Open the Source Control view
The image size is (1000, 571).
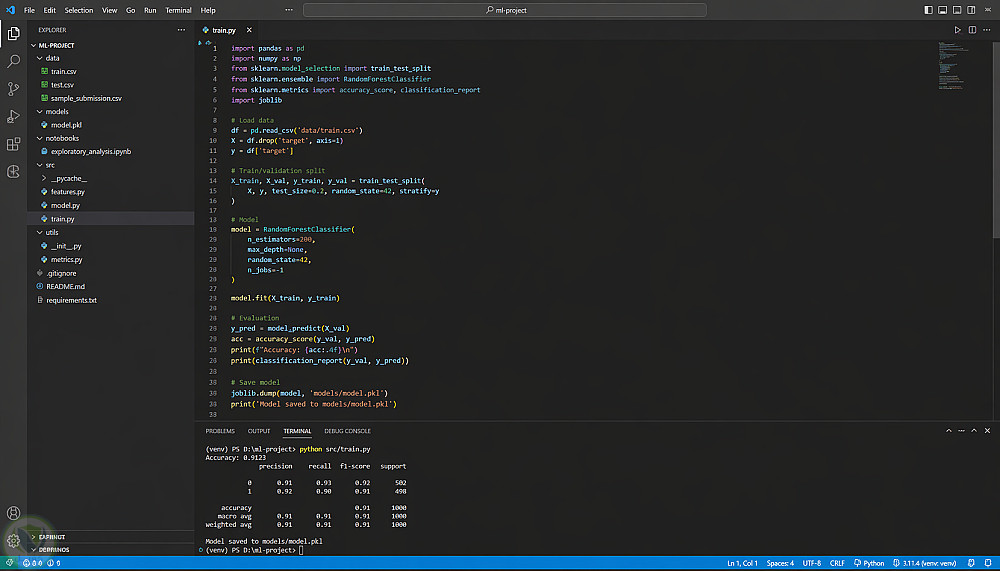[x=13, y=89]
